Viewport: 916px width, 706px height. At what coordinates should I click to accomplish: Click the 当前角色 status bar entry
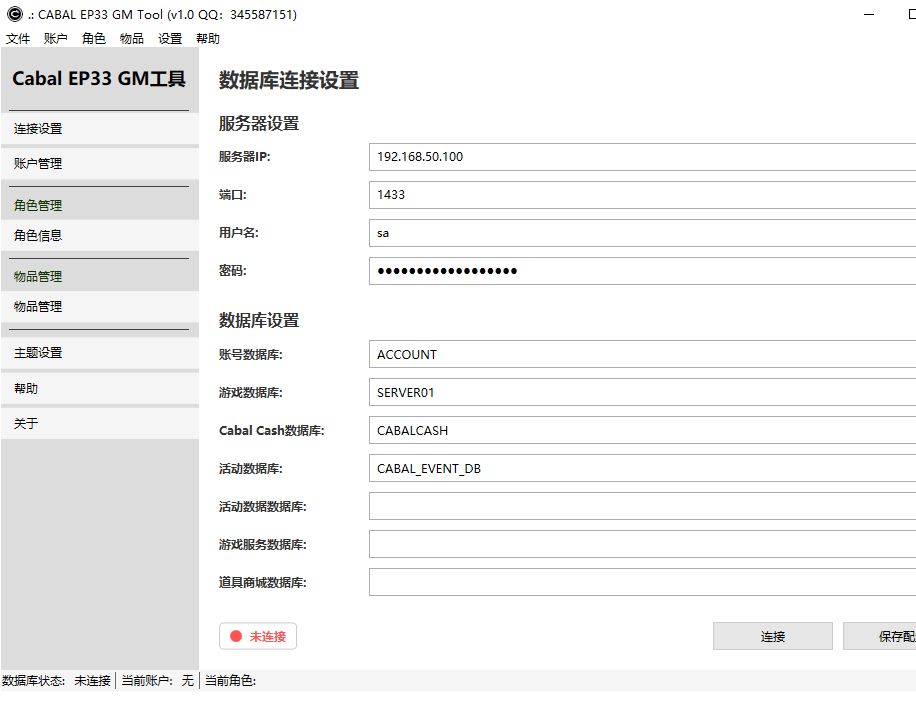coord(231,681)
